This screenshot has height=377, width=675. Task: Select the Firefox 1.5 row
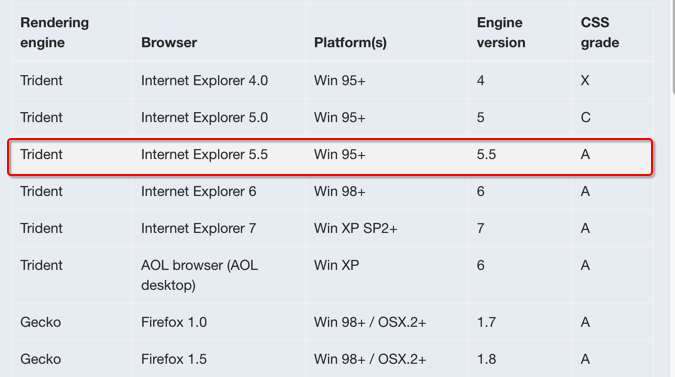(x=332, y=359)
